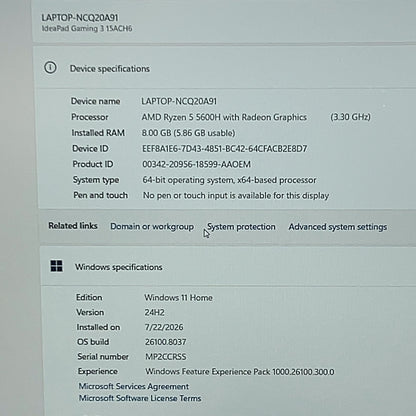416x416 pixels.
Task: Click the OS build label
Action: point(93,342)
